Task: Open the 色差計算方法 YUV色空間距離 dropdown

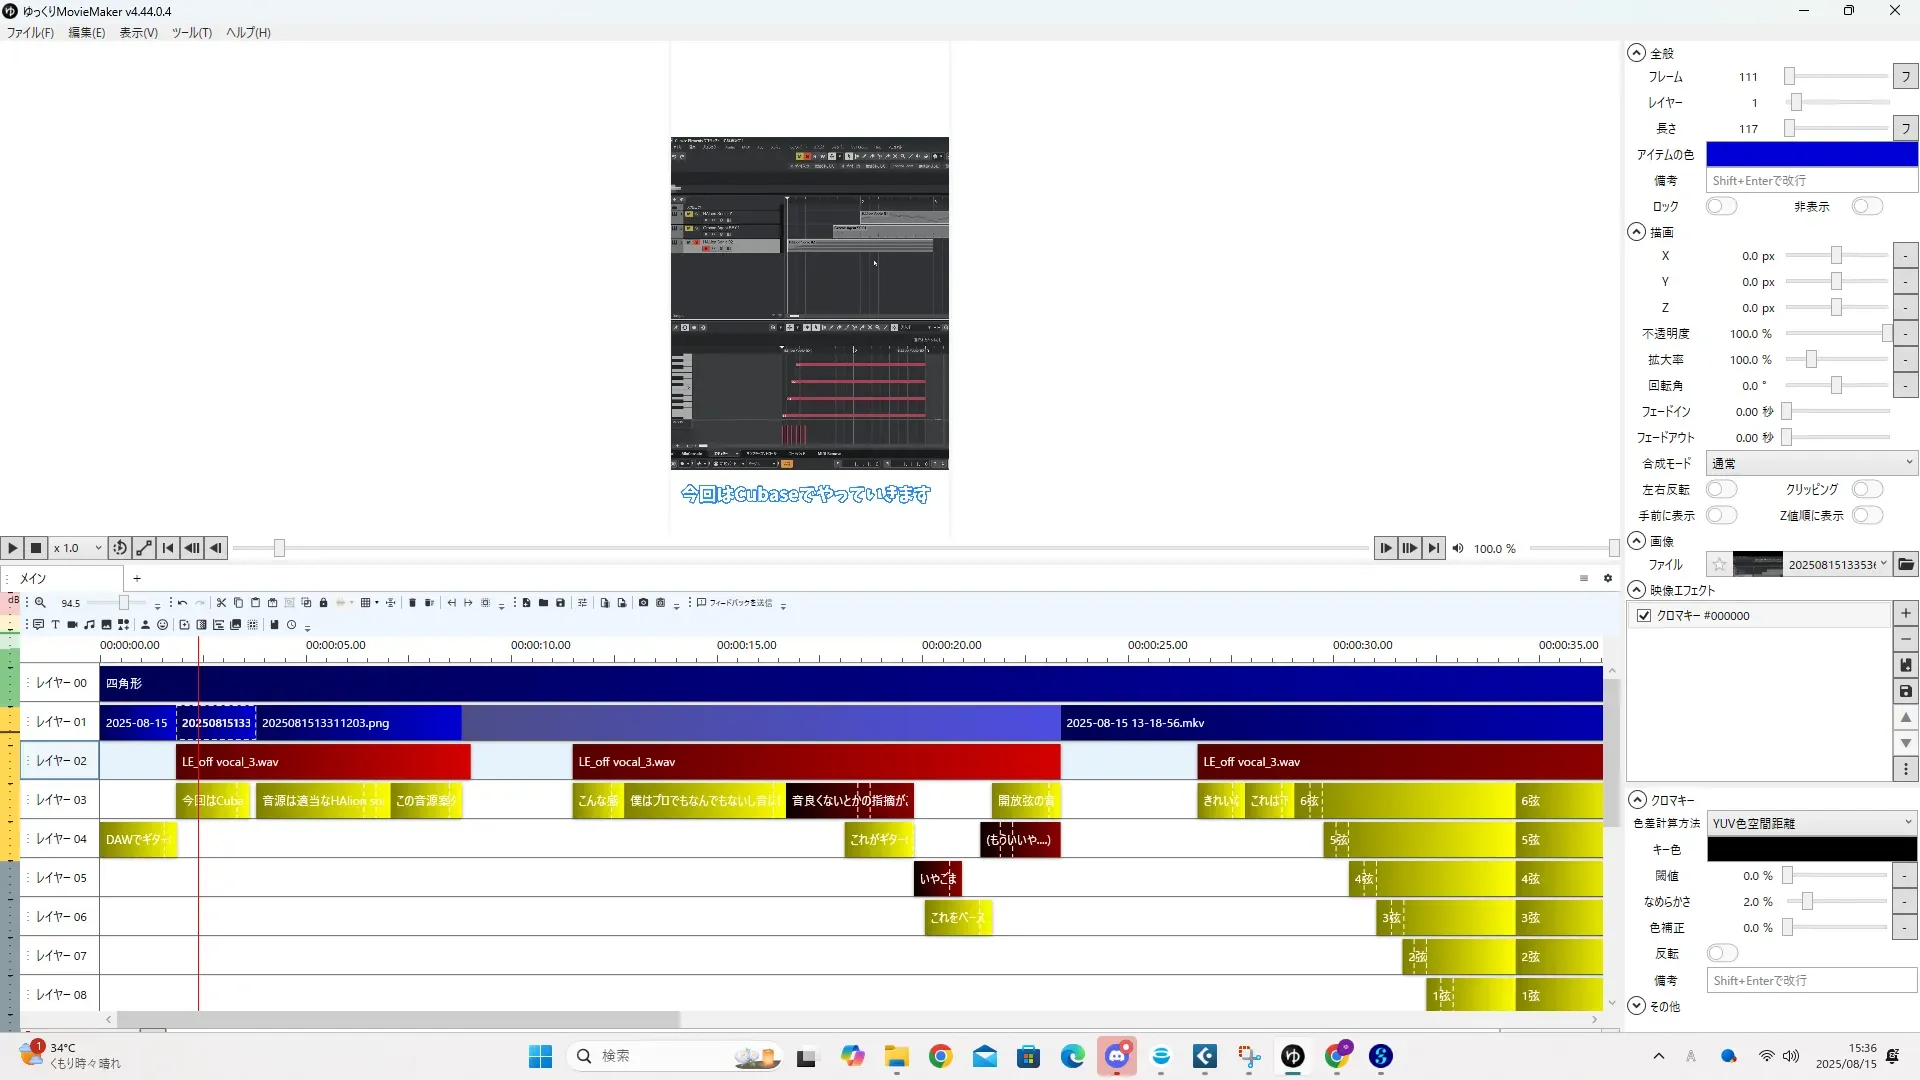Action: pos(1811,823)
